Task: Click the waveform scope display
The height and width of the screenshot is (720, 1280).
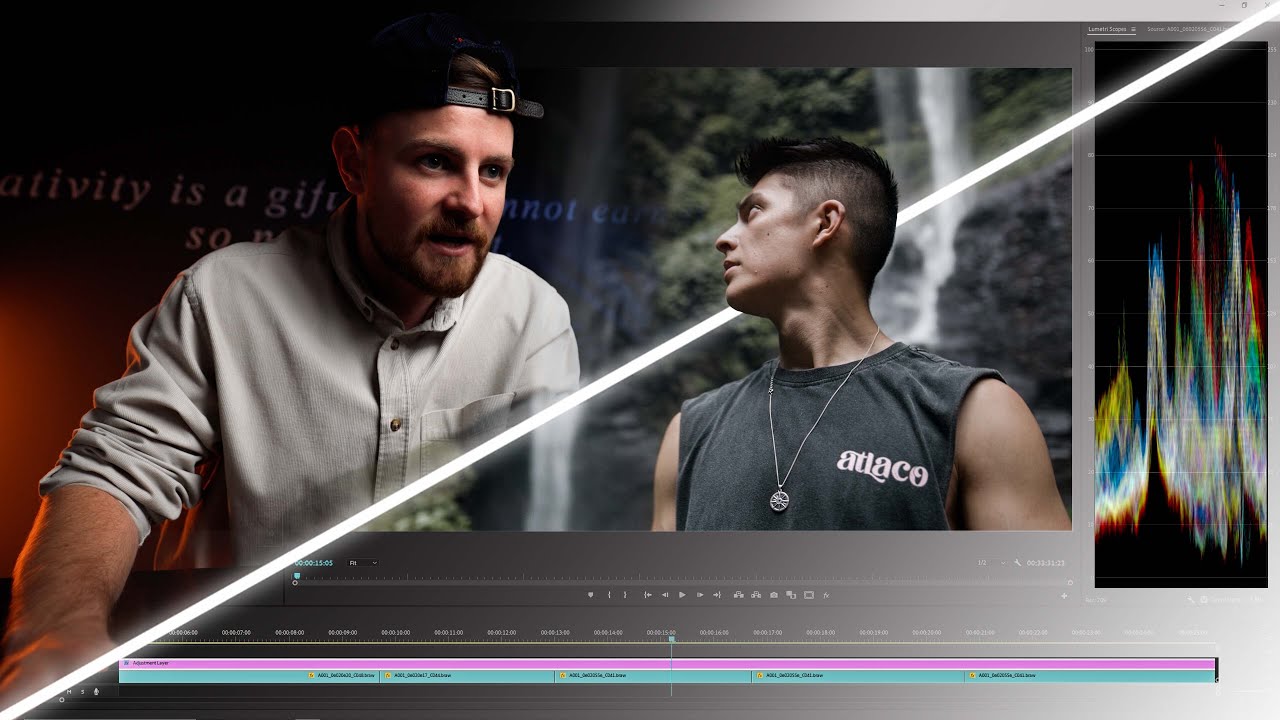Action: tap(1181, 315)
